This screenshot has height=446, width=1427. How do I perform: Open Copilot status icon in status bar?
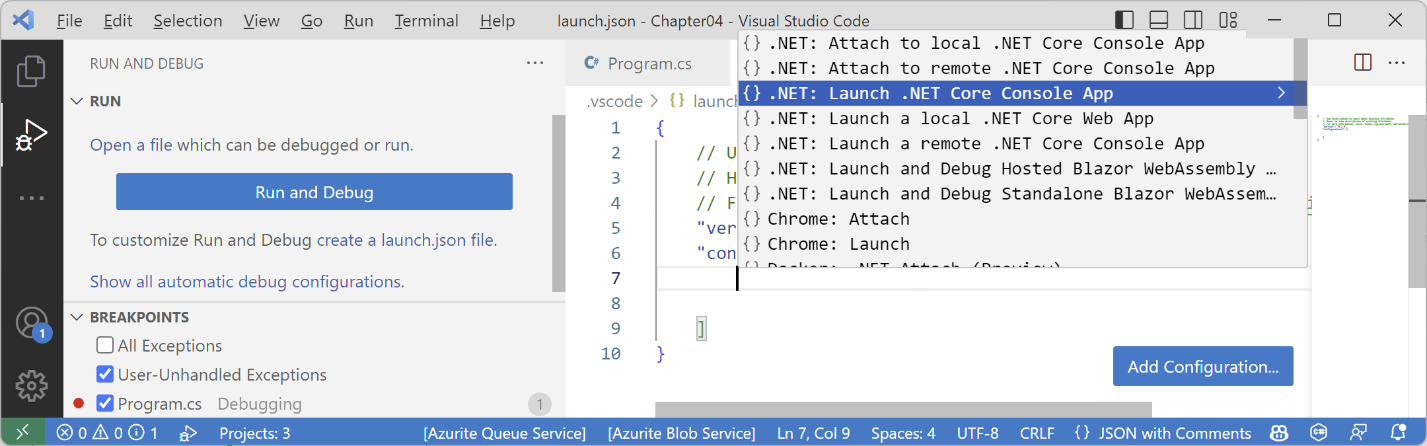(x=1278, y=433)
